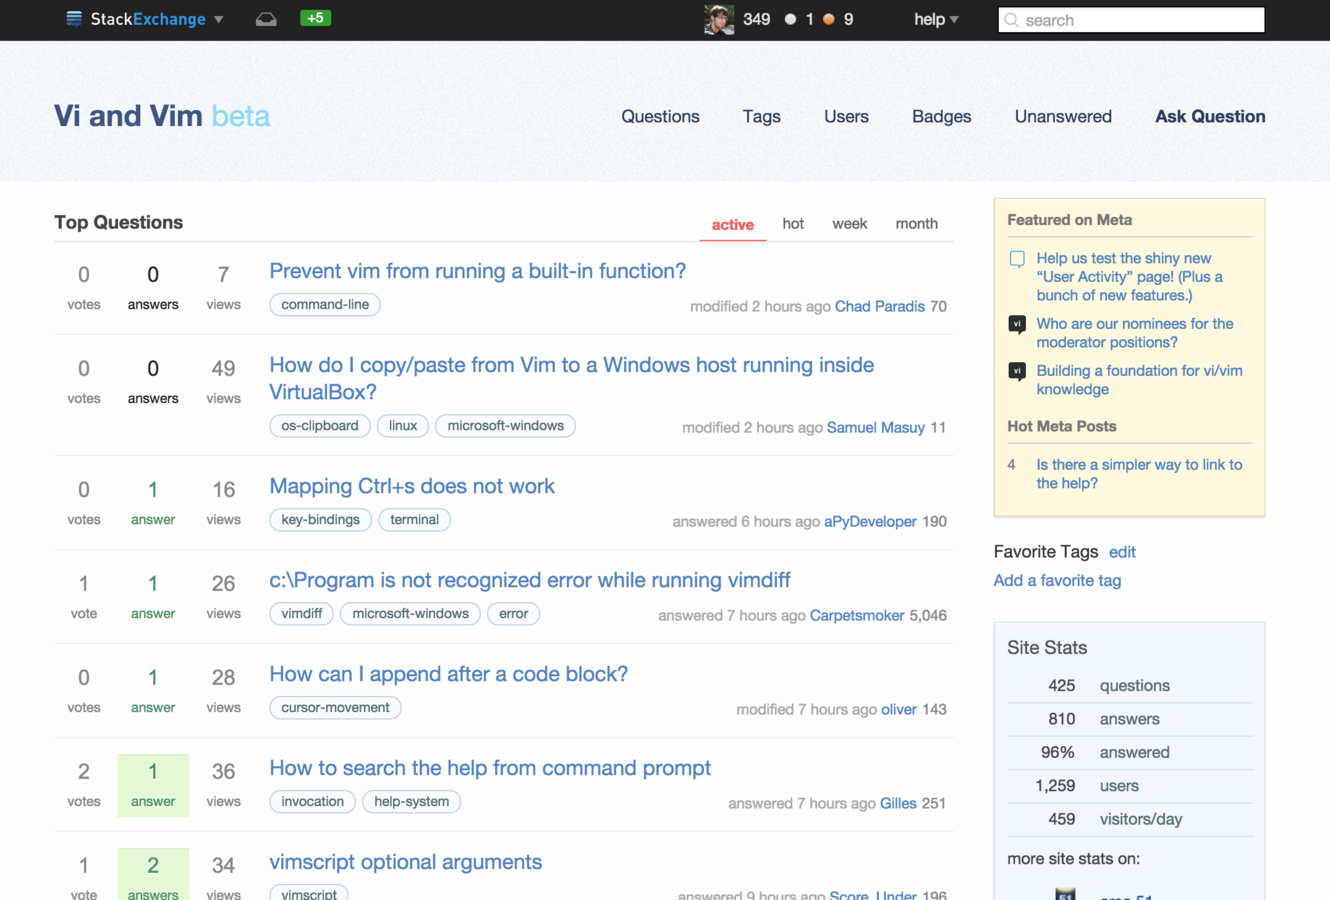The width and height of the screenshot is (1330, 900).
Task: Click the os-clipboard tag
Action: (x=320, y=426)
